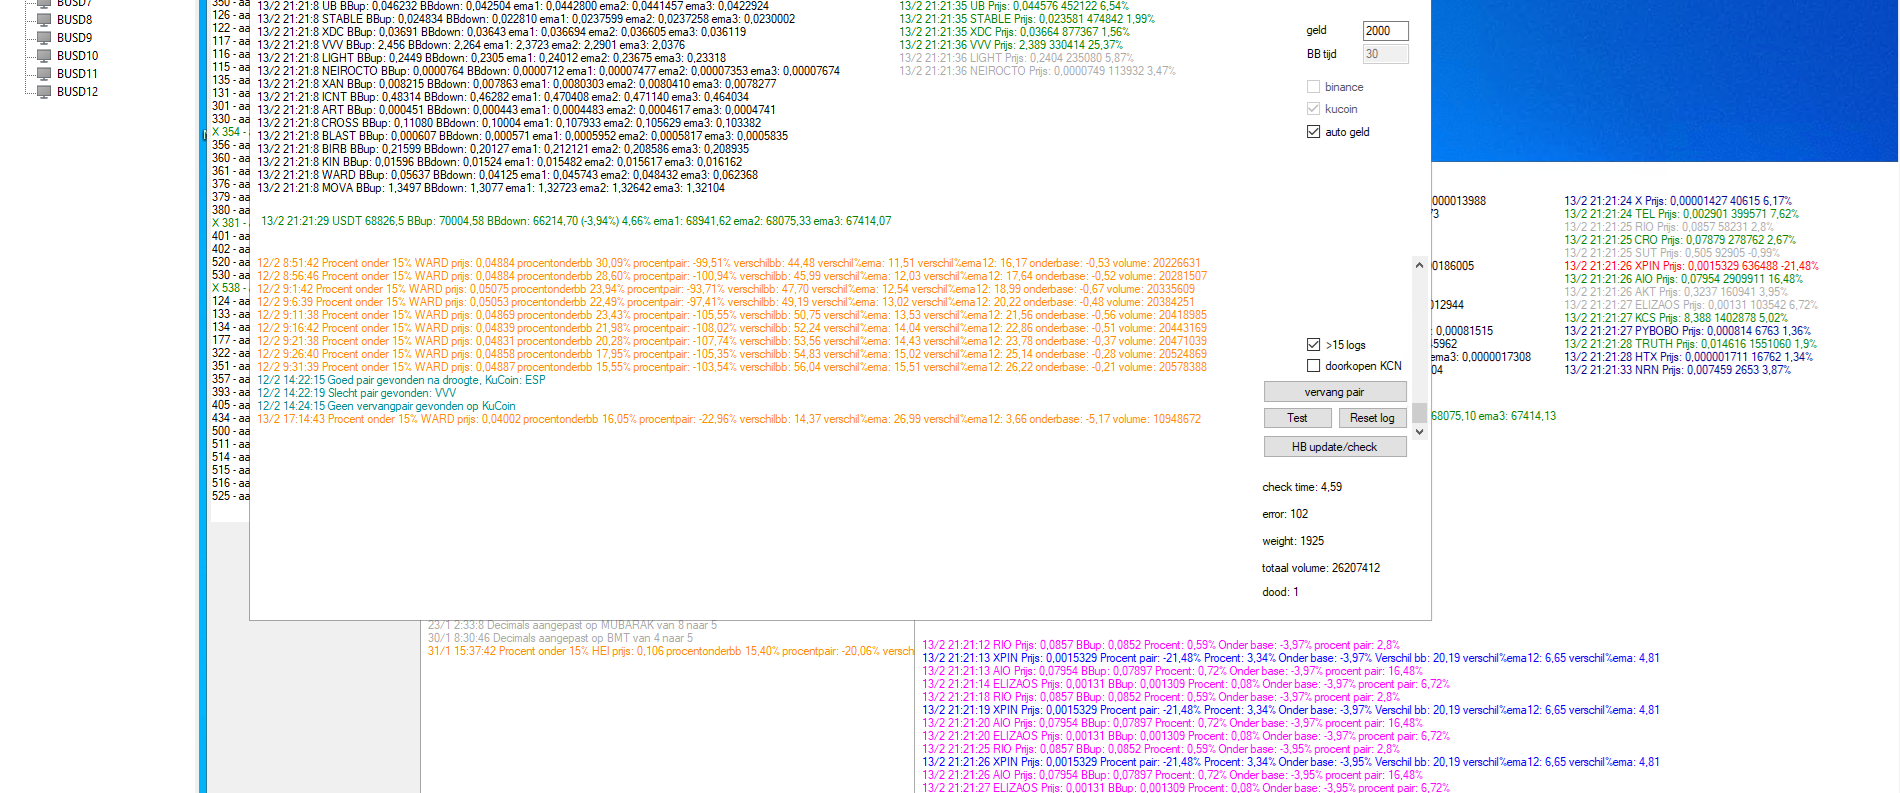Image resolution: width=1900 pixels, height=793 pixels.
Task: Click the XAN BBup: 0,008215 line
Action: coord(516,84)
